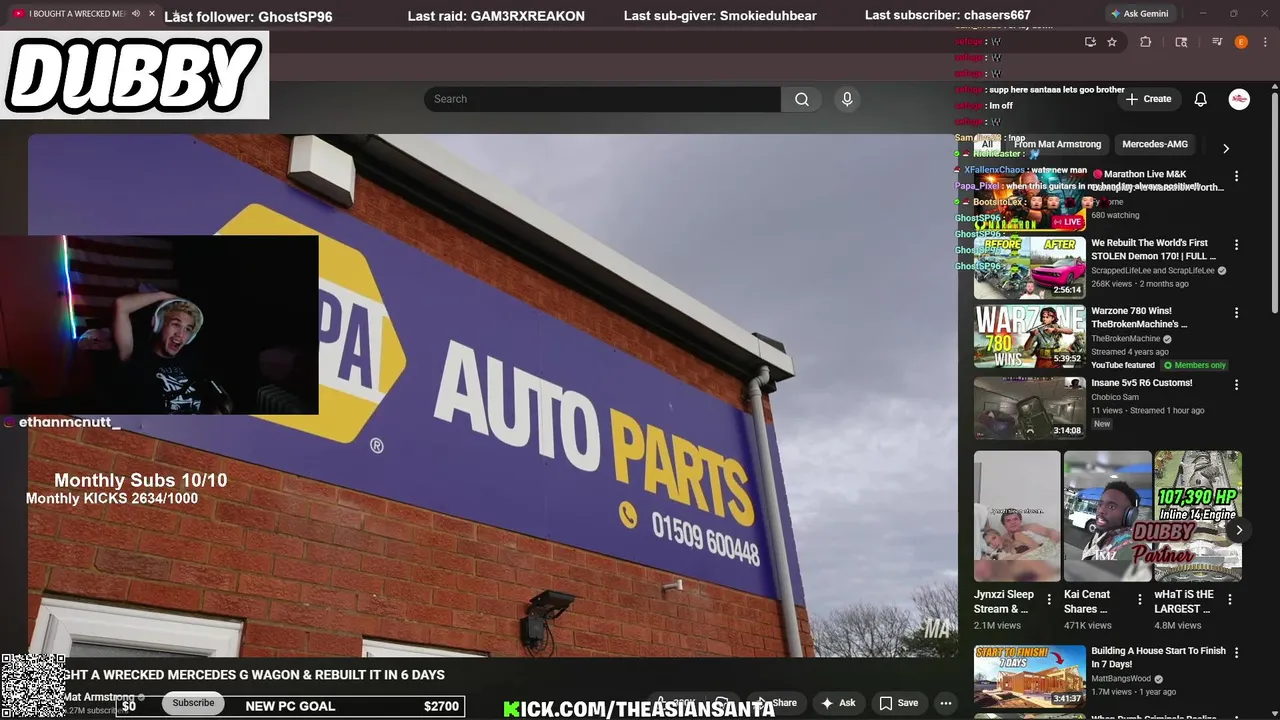Show more filter chips with right arrow

click(x=1226, y=148)
